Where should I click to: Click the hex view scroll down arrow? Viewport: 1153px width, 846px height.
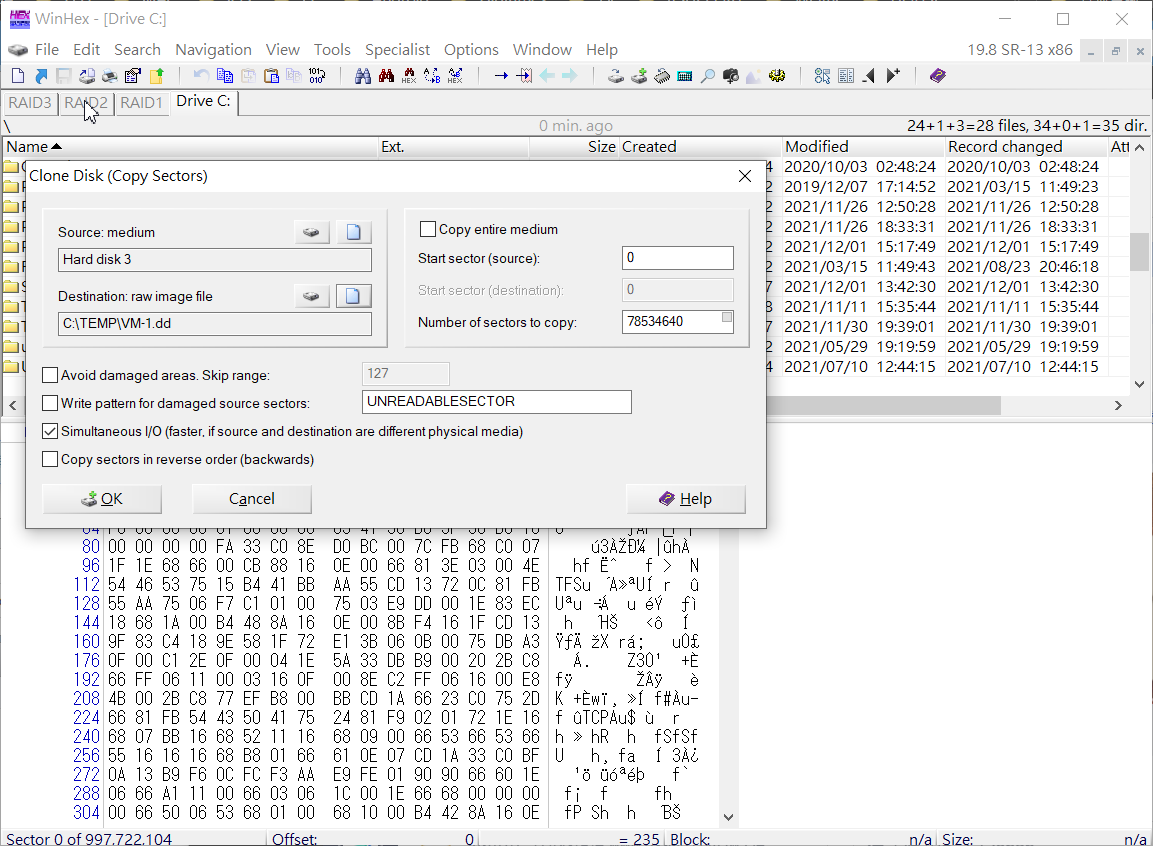point(728,817)
